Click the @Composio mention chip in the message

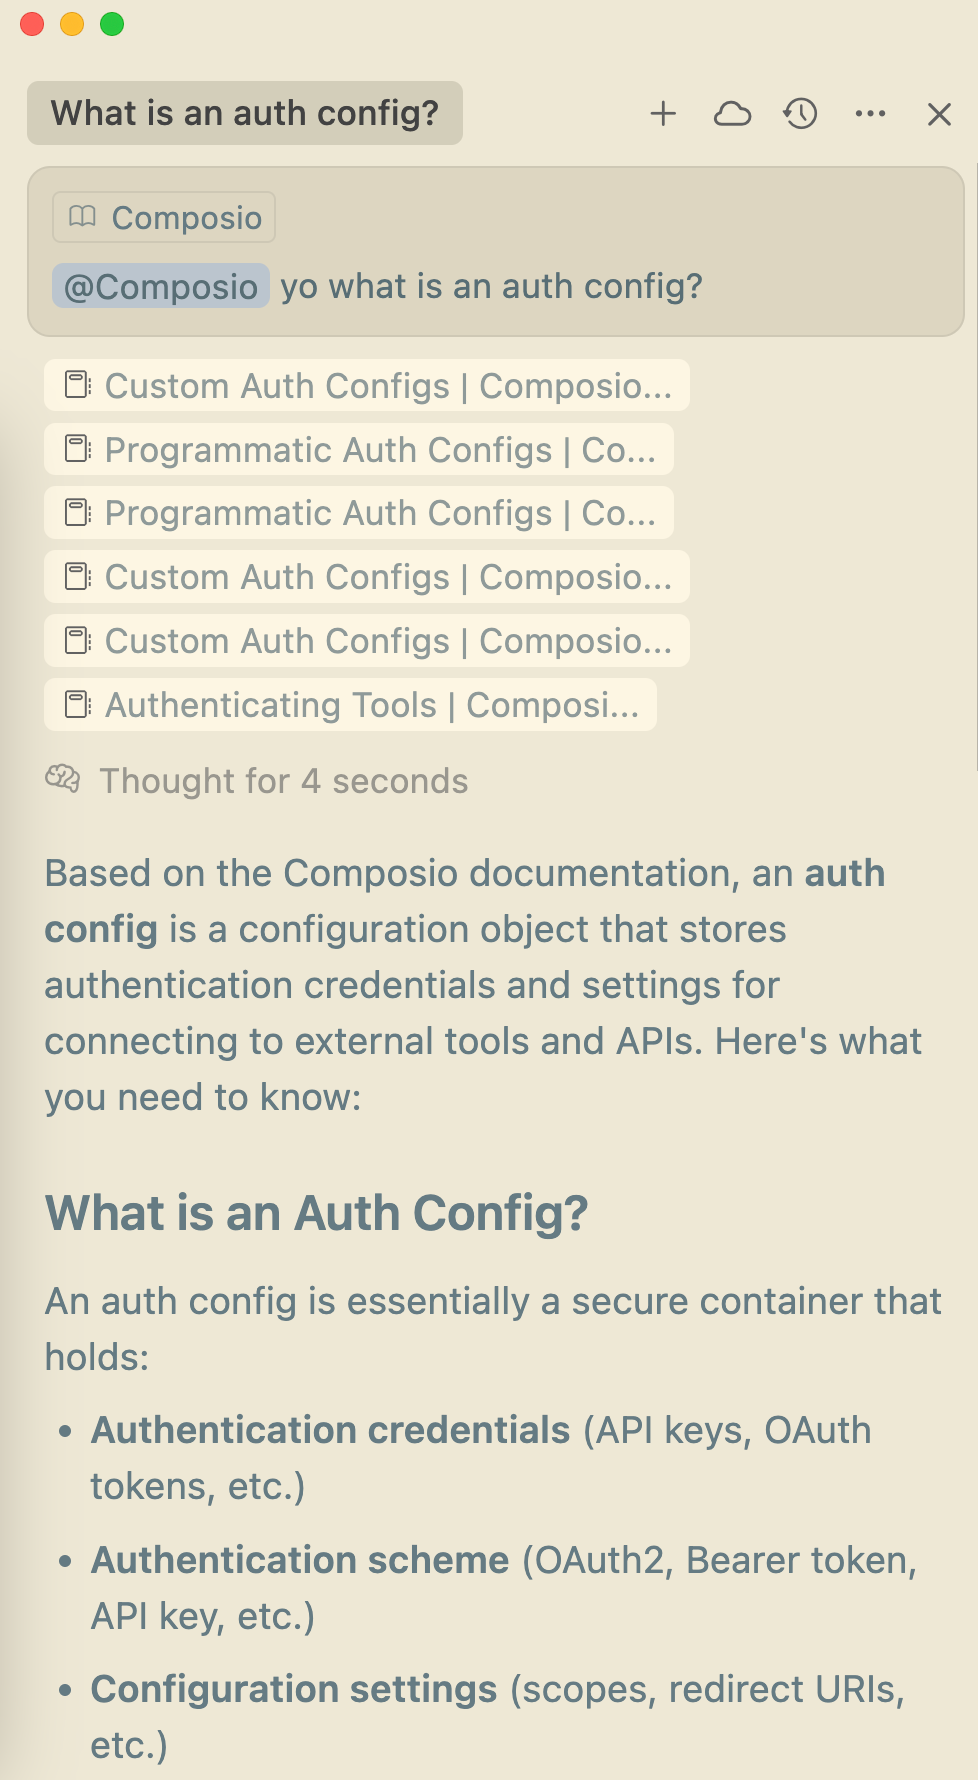(160, 286)
